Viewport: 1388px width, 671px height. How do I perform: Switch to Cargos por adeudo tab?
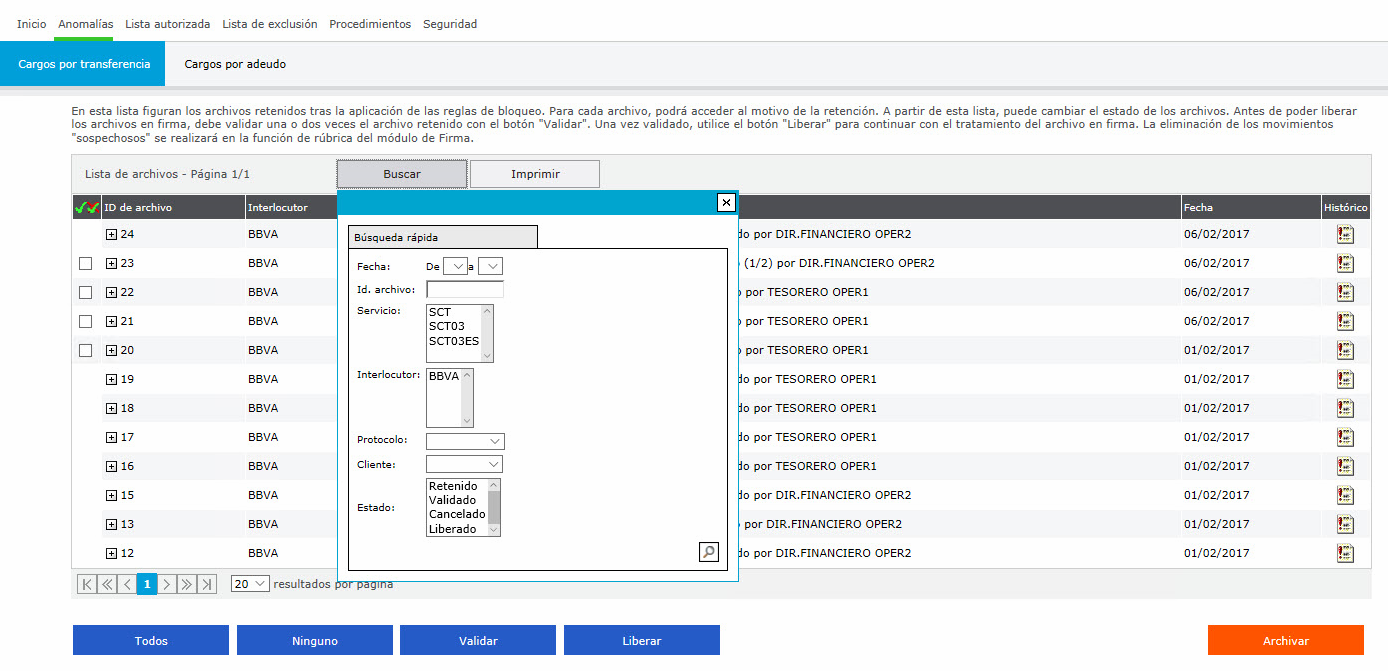coord(235,64)
